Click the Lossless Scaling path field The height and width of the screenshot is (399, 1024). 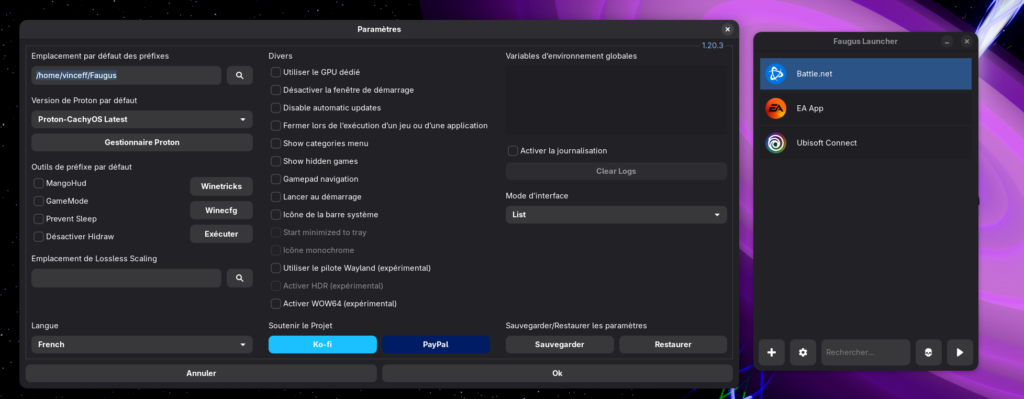pos(126,278)
